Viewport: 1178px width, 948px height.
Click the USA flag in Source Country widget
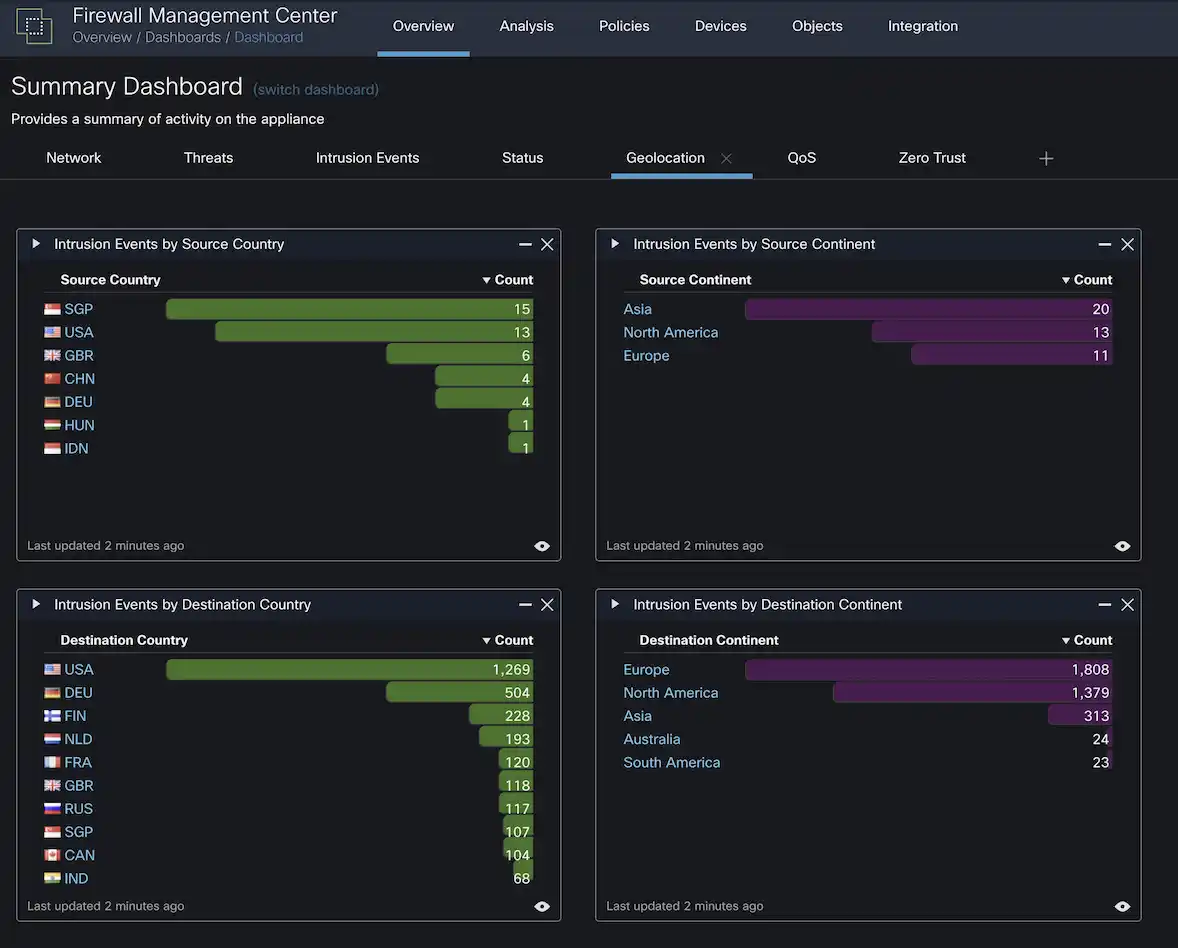coord(53,331)
